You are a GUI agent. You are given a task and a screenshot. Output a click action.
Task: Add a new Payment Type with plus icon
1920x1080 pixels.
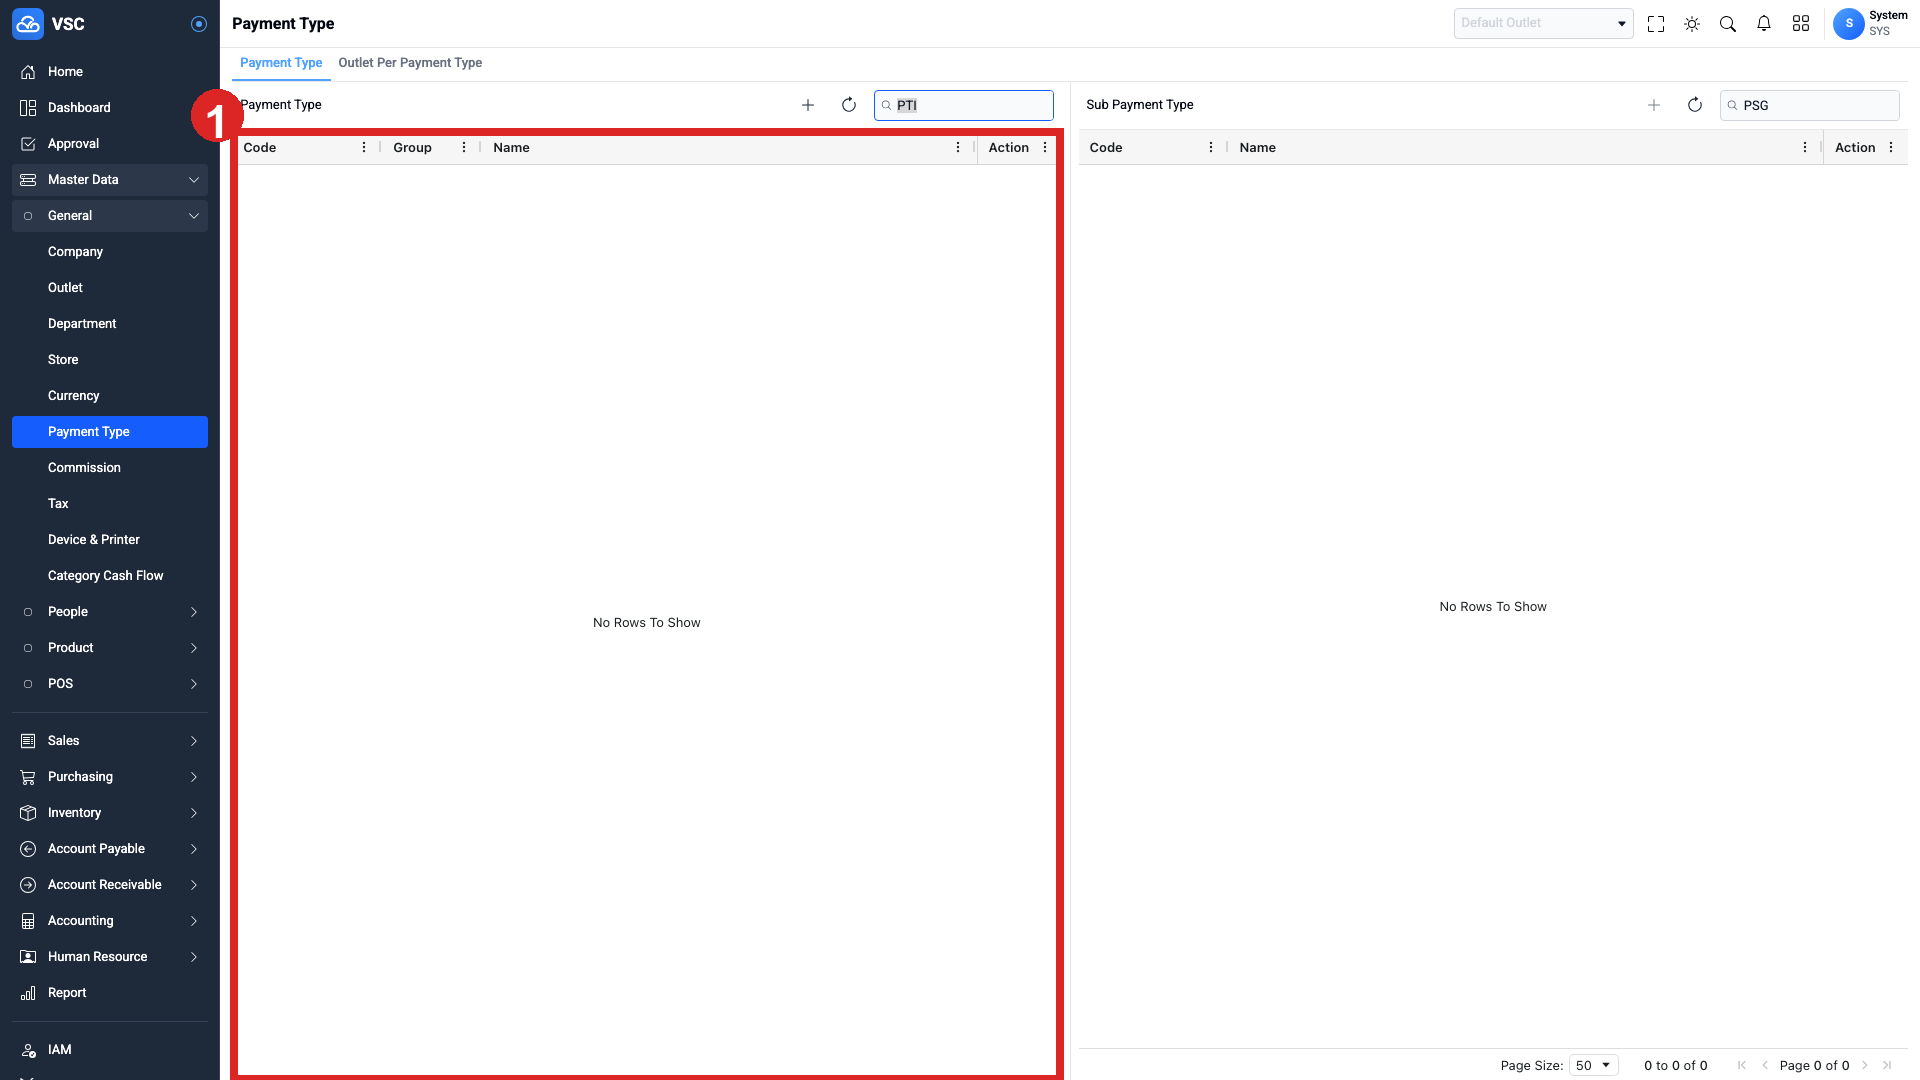(x=808, y=105)
